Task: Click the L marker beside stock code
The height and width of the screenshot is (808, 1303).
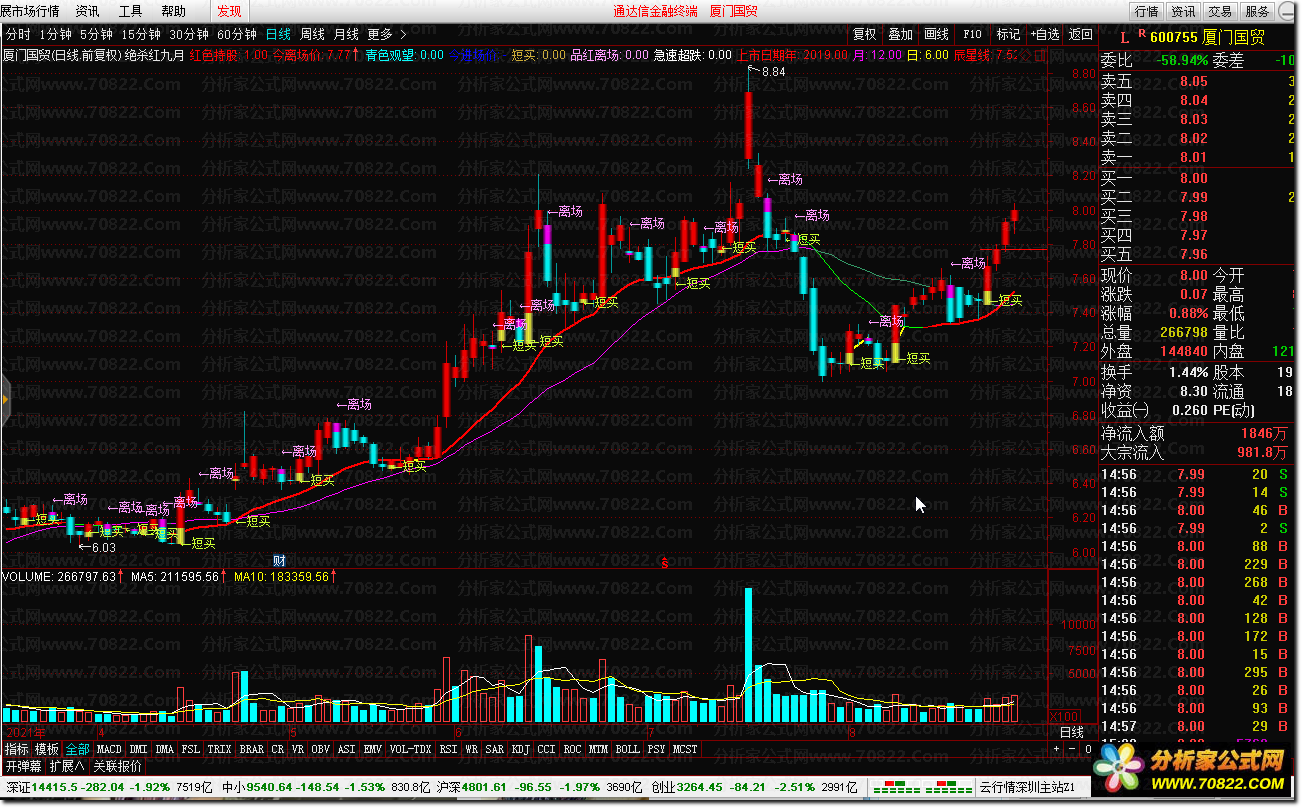Action: pyautogui.click(x=1124, y=37)
